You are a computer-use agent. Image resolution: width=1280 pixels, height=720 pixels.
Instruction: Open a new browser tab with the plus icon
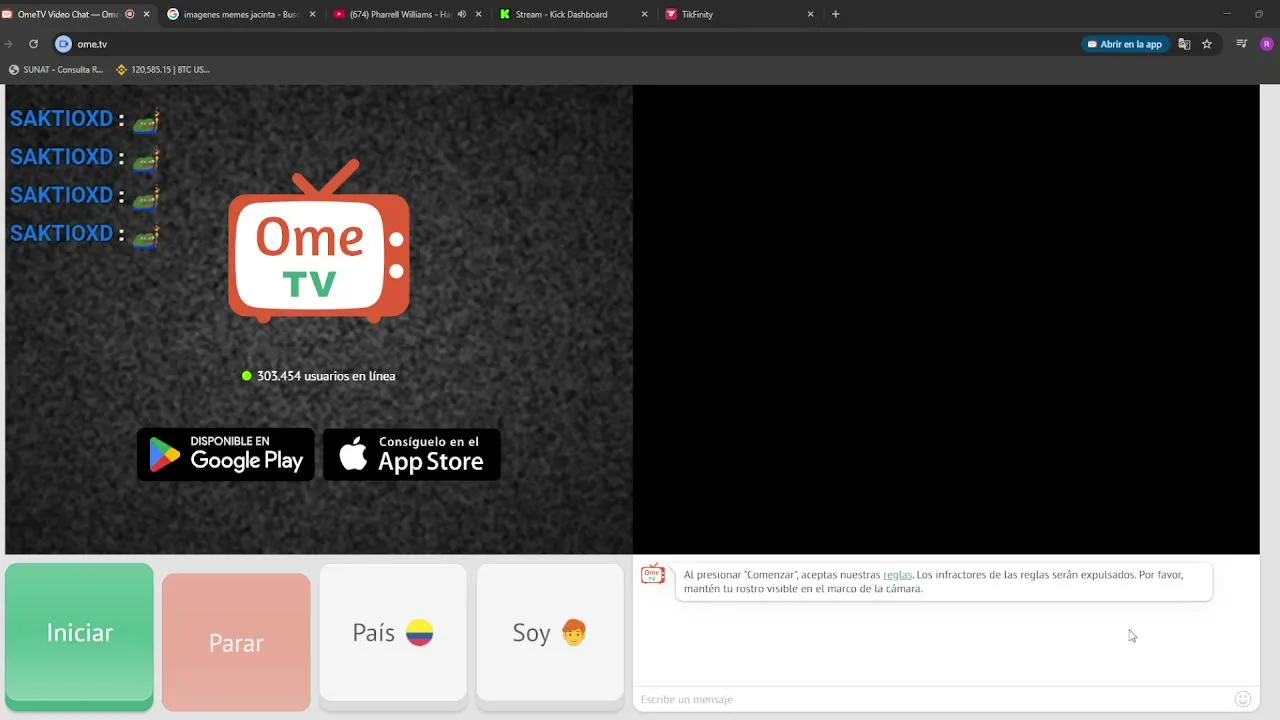835,14
